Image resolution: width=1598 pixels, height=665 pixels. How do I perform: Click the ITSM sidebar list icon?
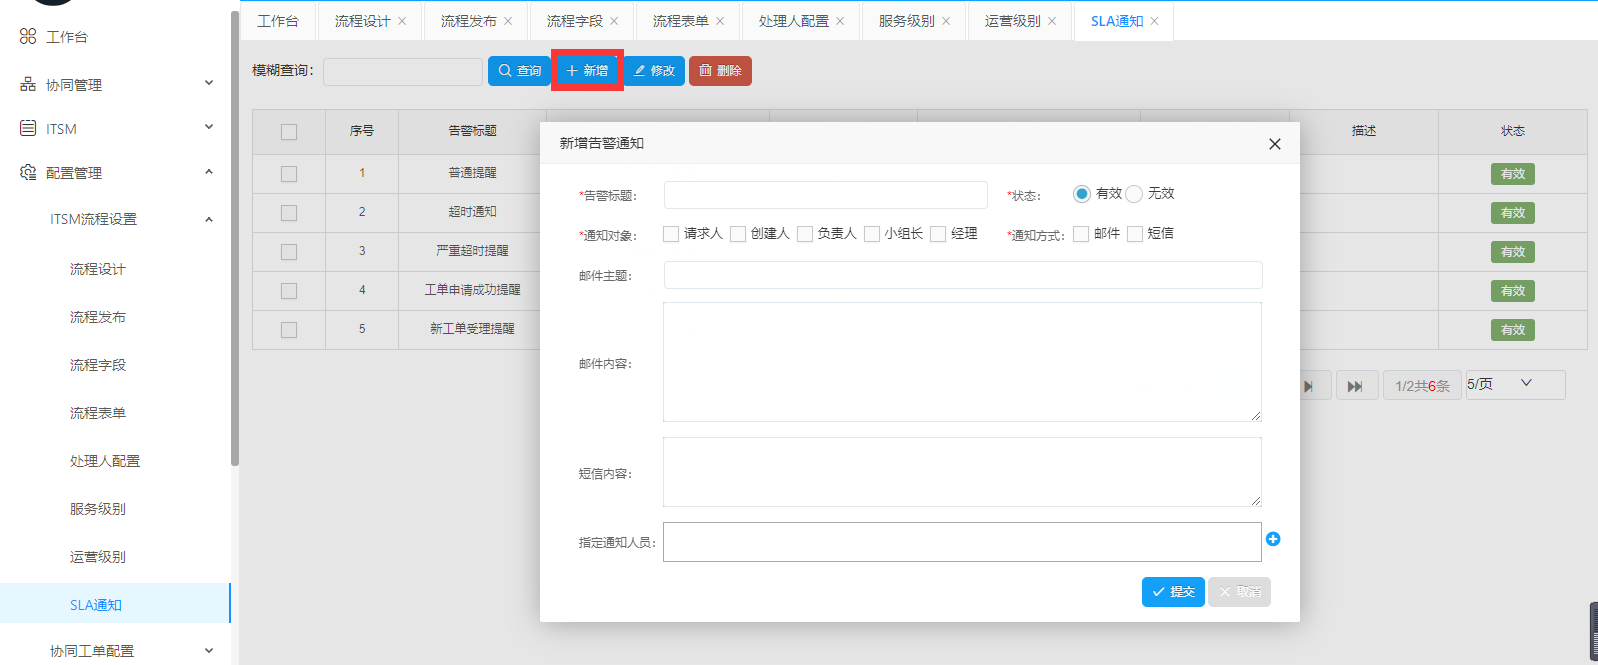[28, 128]
